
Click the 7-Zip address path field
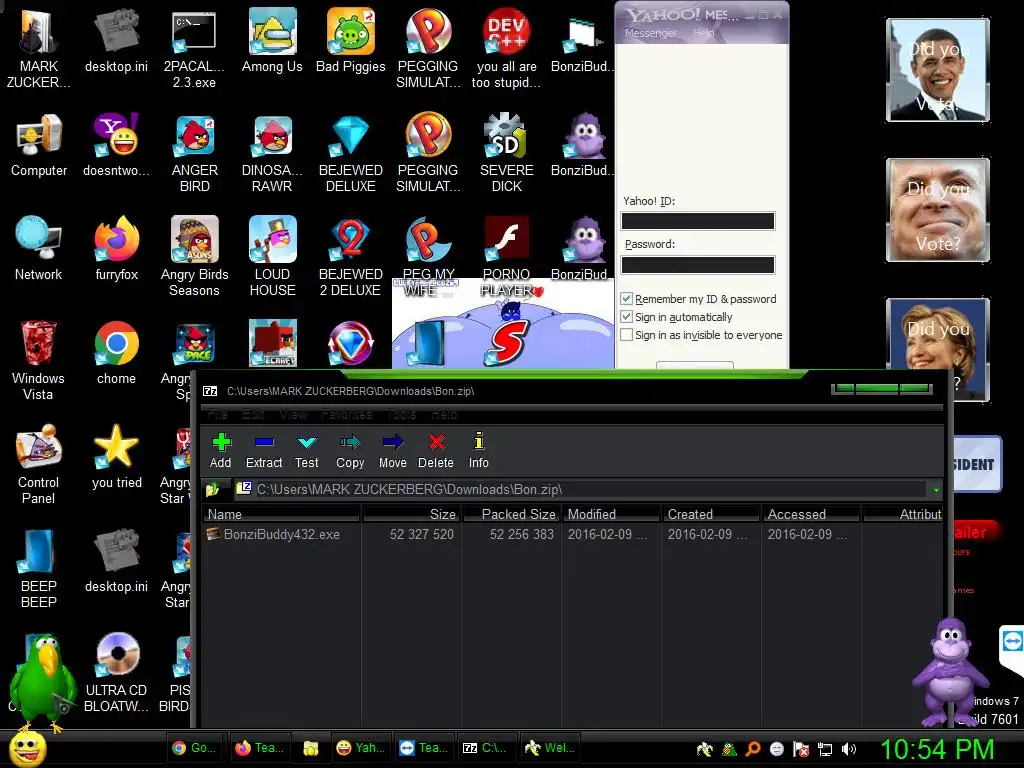pyautogui.click(x=581, y=489)
